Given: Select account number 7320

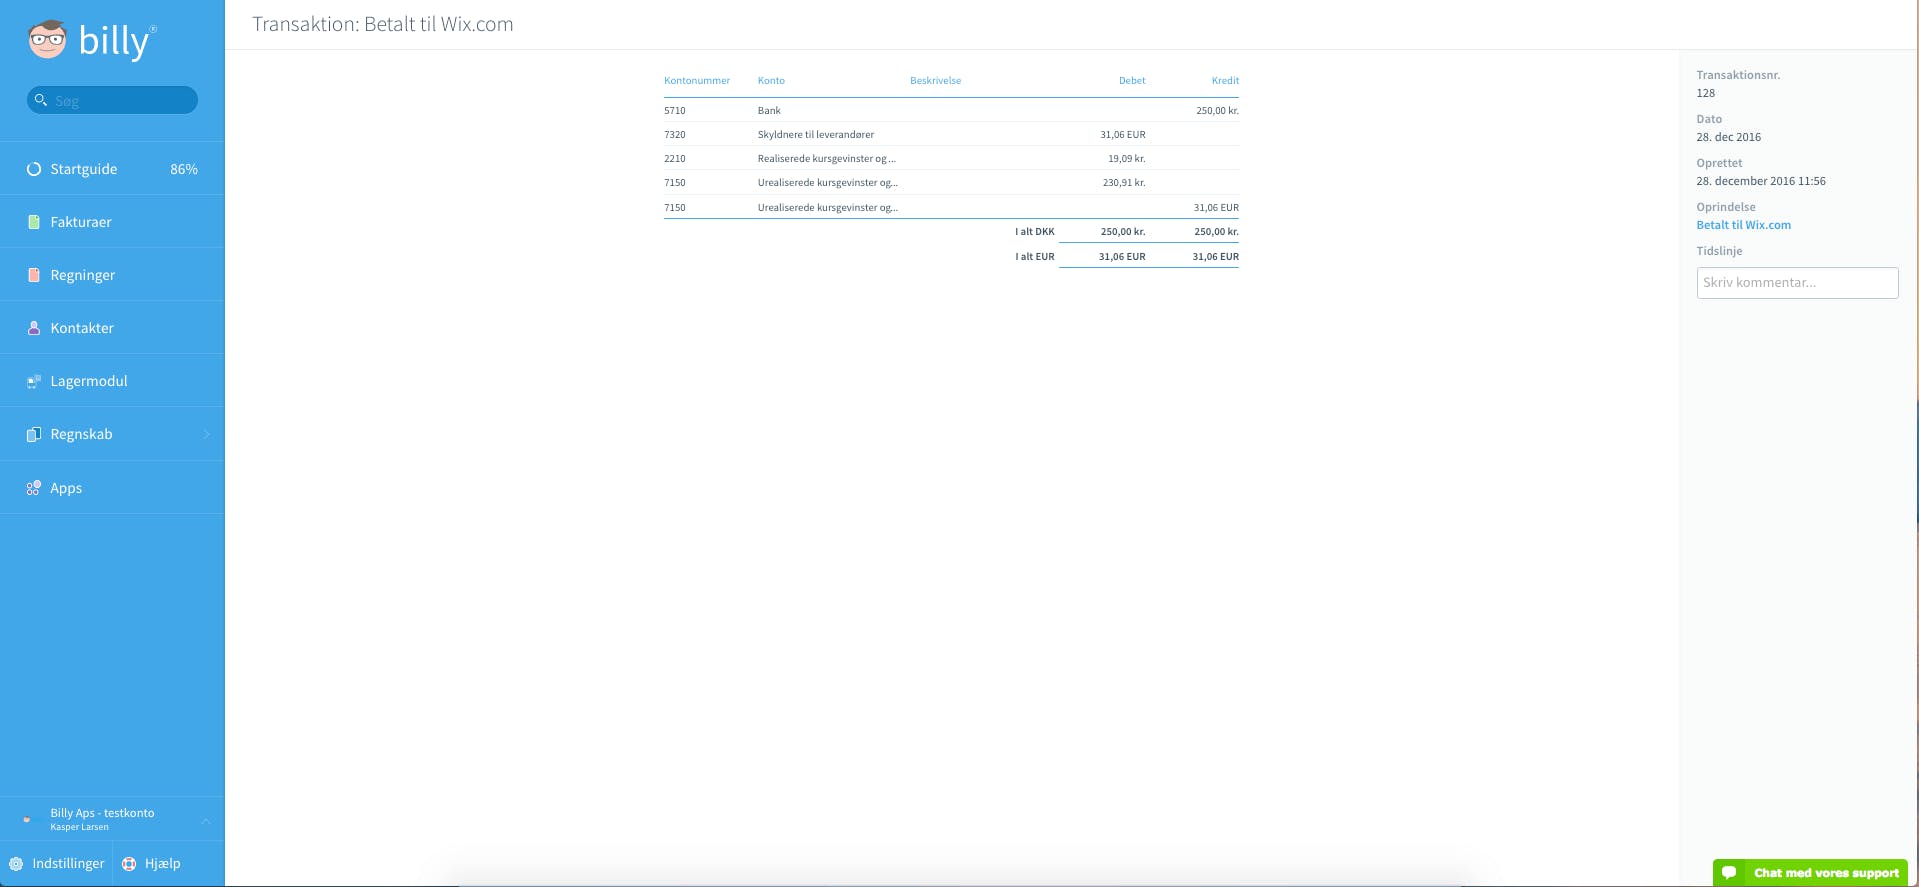Looking at the screenshot, I should [675, 134].
